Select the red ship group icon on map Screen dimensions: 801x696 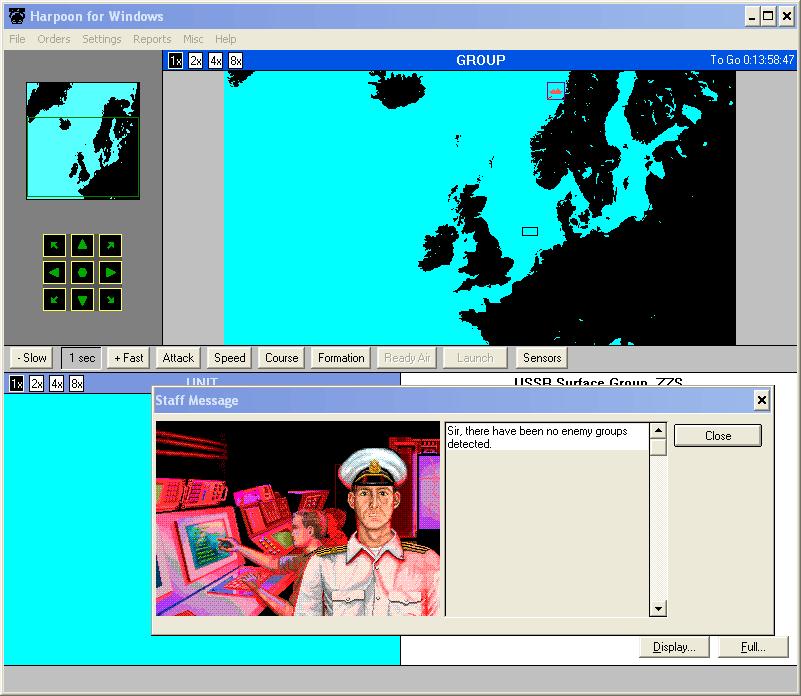(x=556, y=91)
